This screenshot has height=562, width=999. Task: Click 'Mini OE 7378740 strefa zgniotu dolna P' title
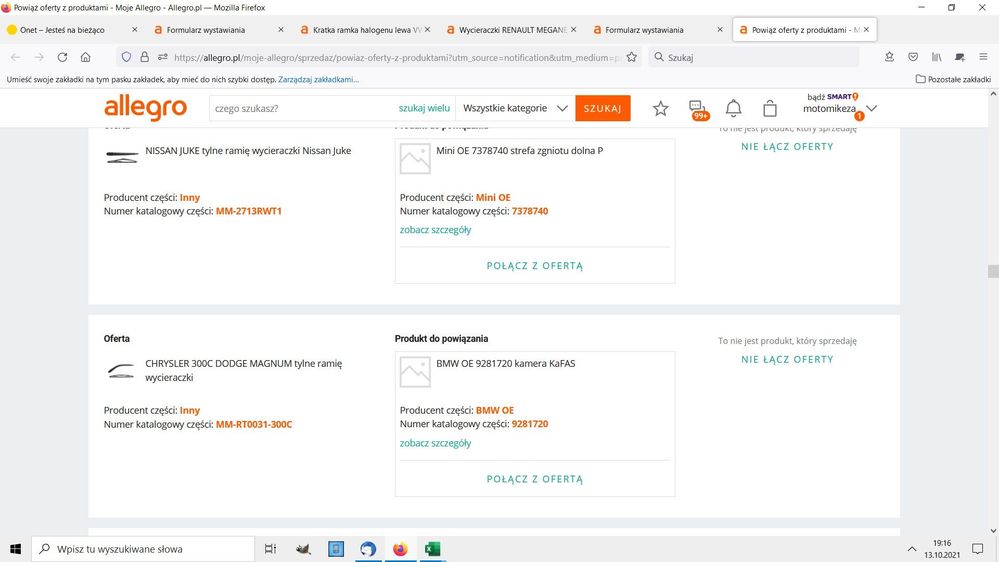pos(519,151)
